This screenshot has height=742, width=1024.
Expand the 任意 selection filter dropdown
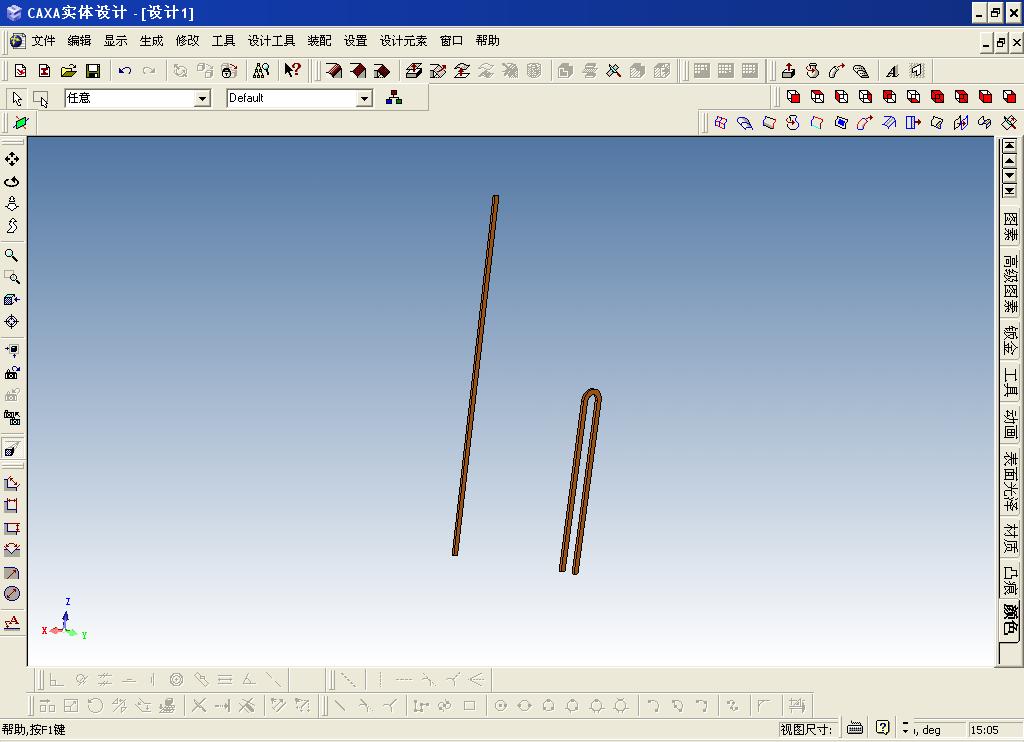pyautogui.click(x=202, y=99)
